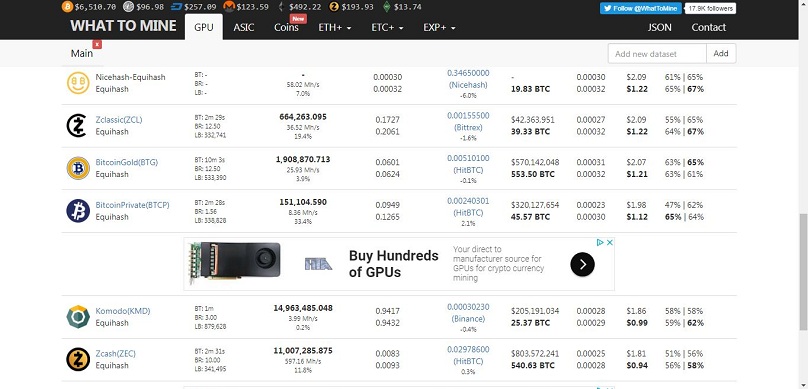Remove the Main dataset with red x

97,45
